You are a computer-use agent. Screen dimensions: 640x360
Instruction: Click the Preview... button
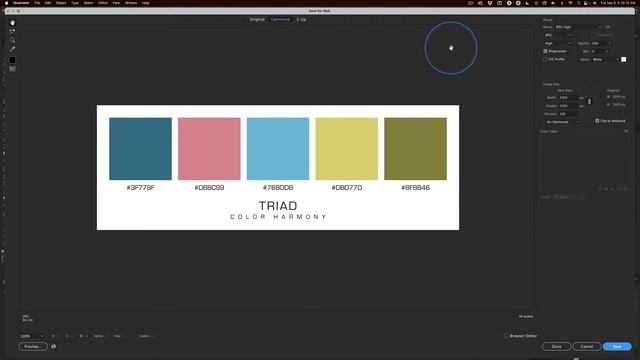point(33,347)
